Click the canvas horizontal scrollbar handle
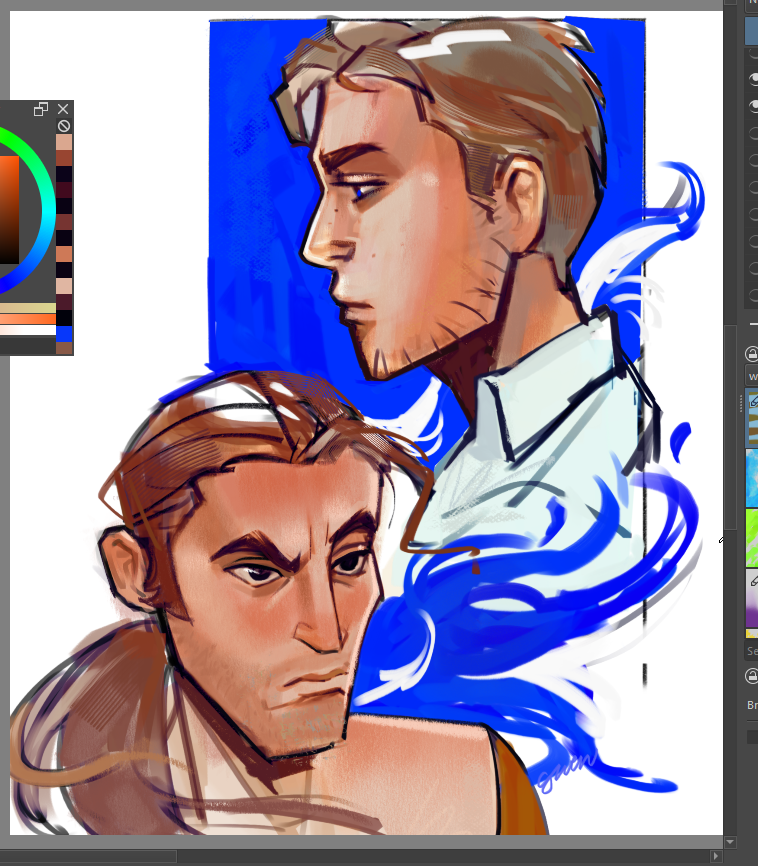The image size is (758, 866). [x=88, y=857]
